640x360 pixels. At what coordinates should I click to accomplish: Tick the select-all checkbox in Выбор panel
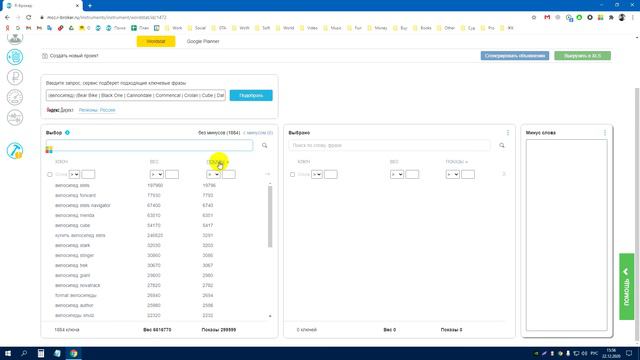click(x=50, y=175)
